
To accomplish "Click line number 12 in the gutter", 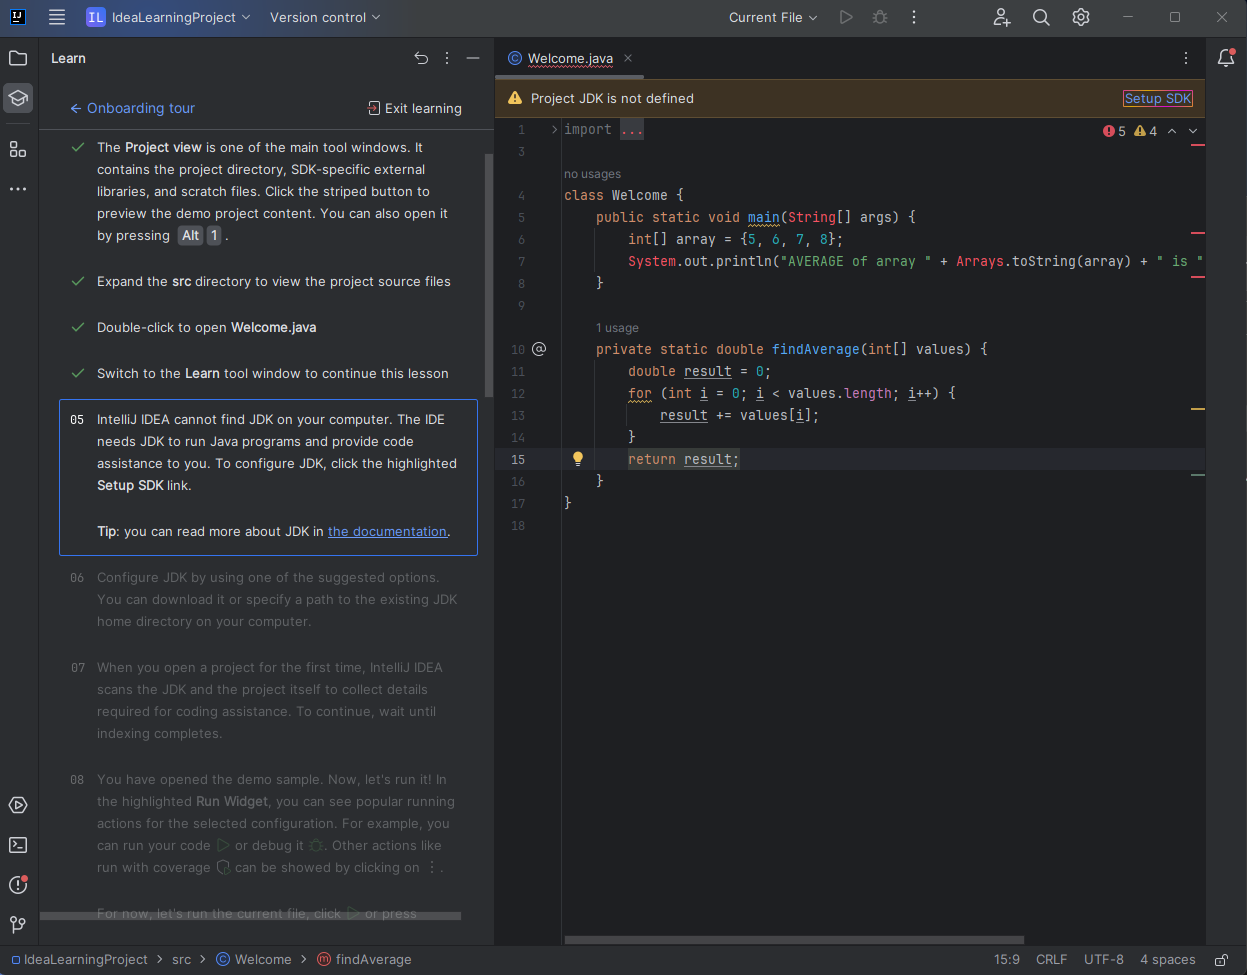I will (x=517, y=394).
